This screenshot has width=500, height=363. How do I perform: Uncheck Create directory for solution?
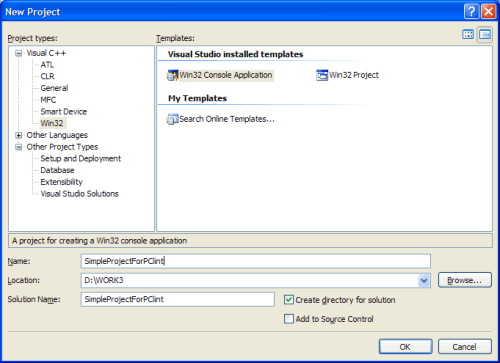point(289,300)
